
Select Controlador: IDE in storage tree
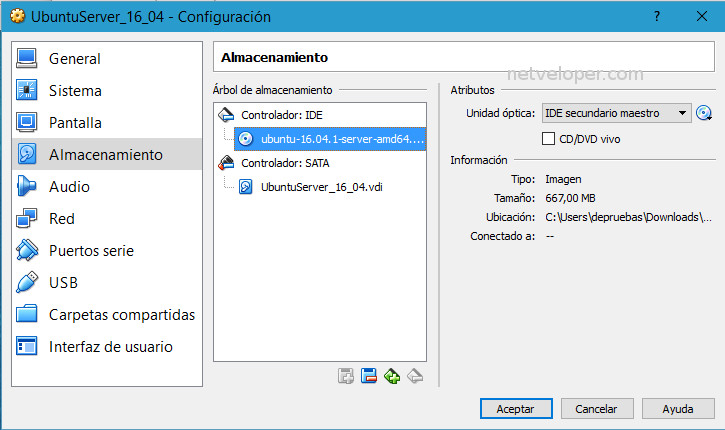point(282,115)
